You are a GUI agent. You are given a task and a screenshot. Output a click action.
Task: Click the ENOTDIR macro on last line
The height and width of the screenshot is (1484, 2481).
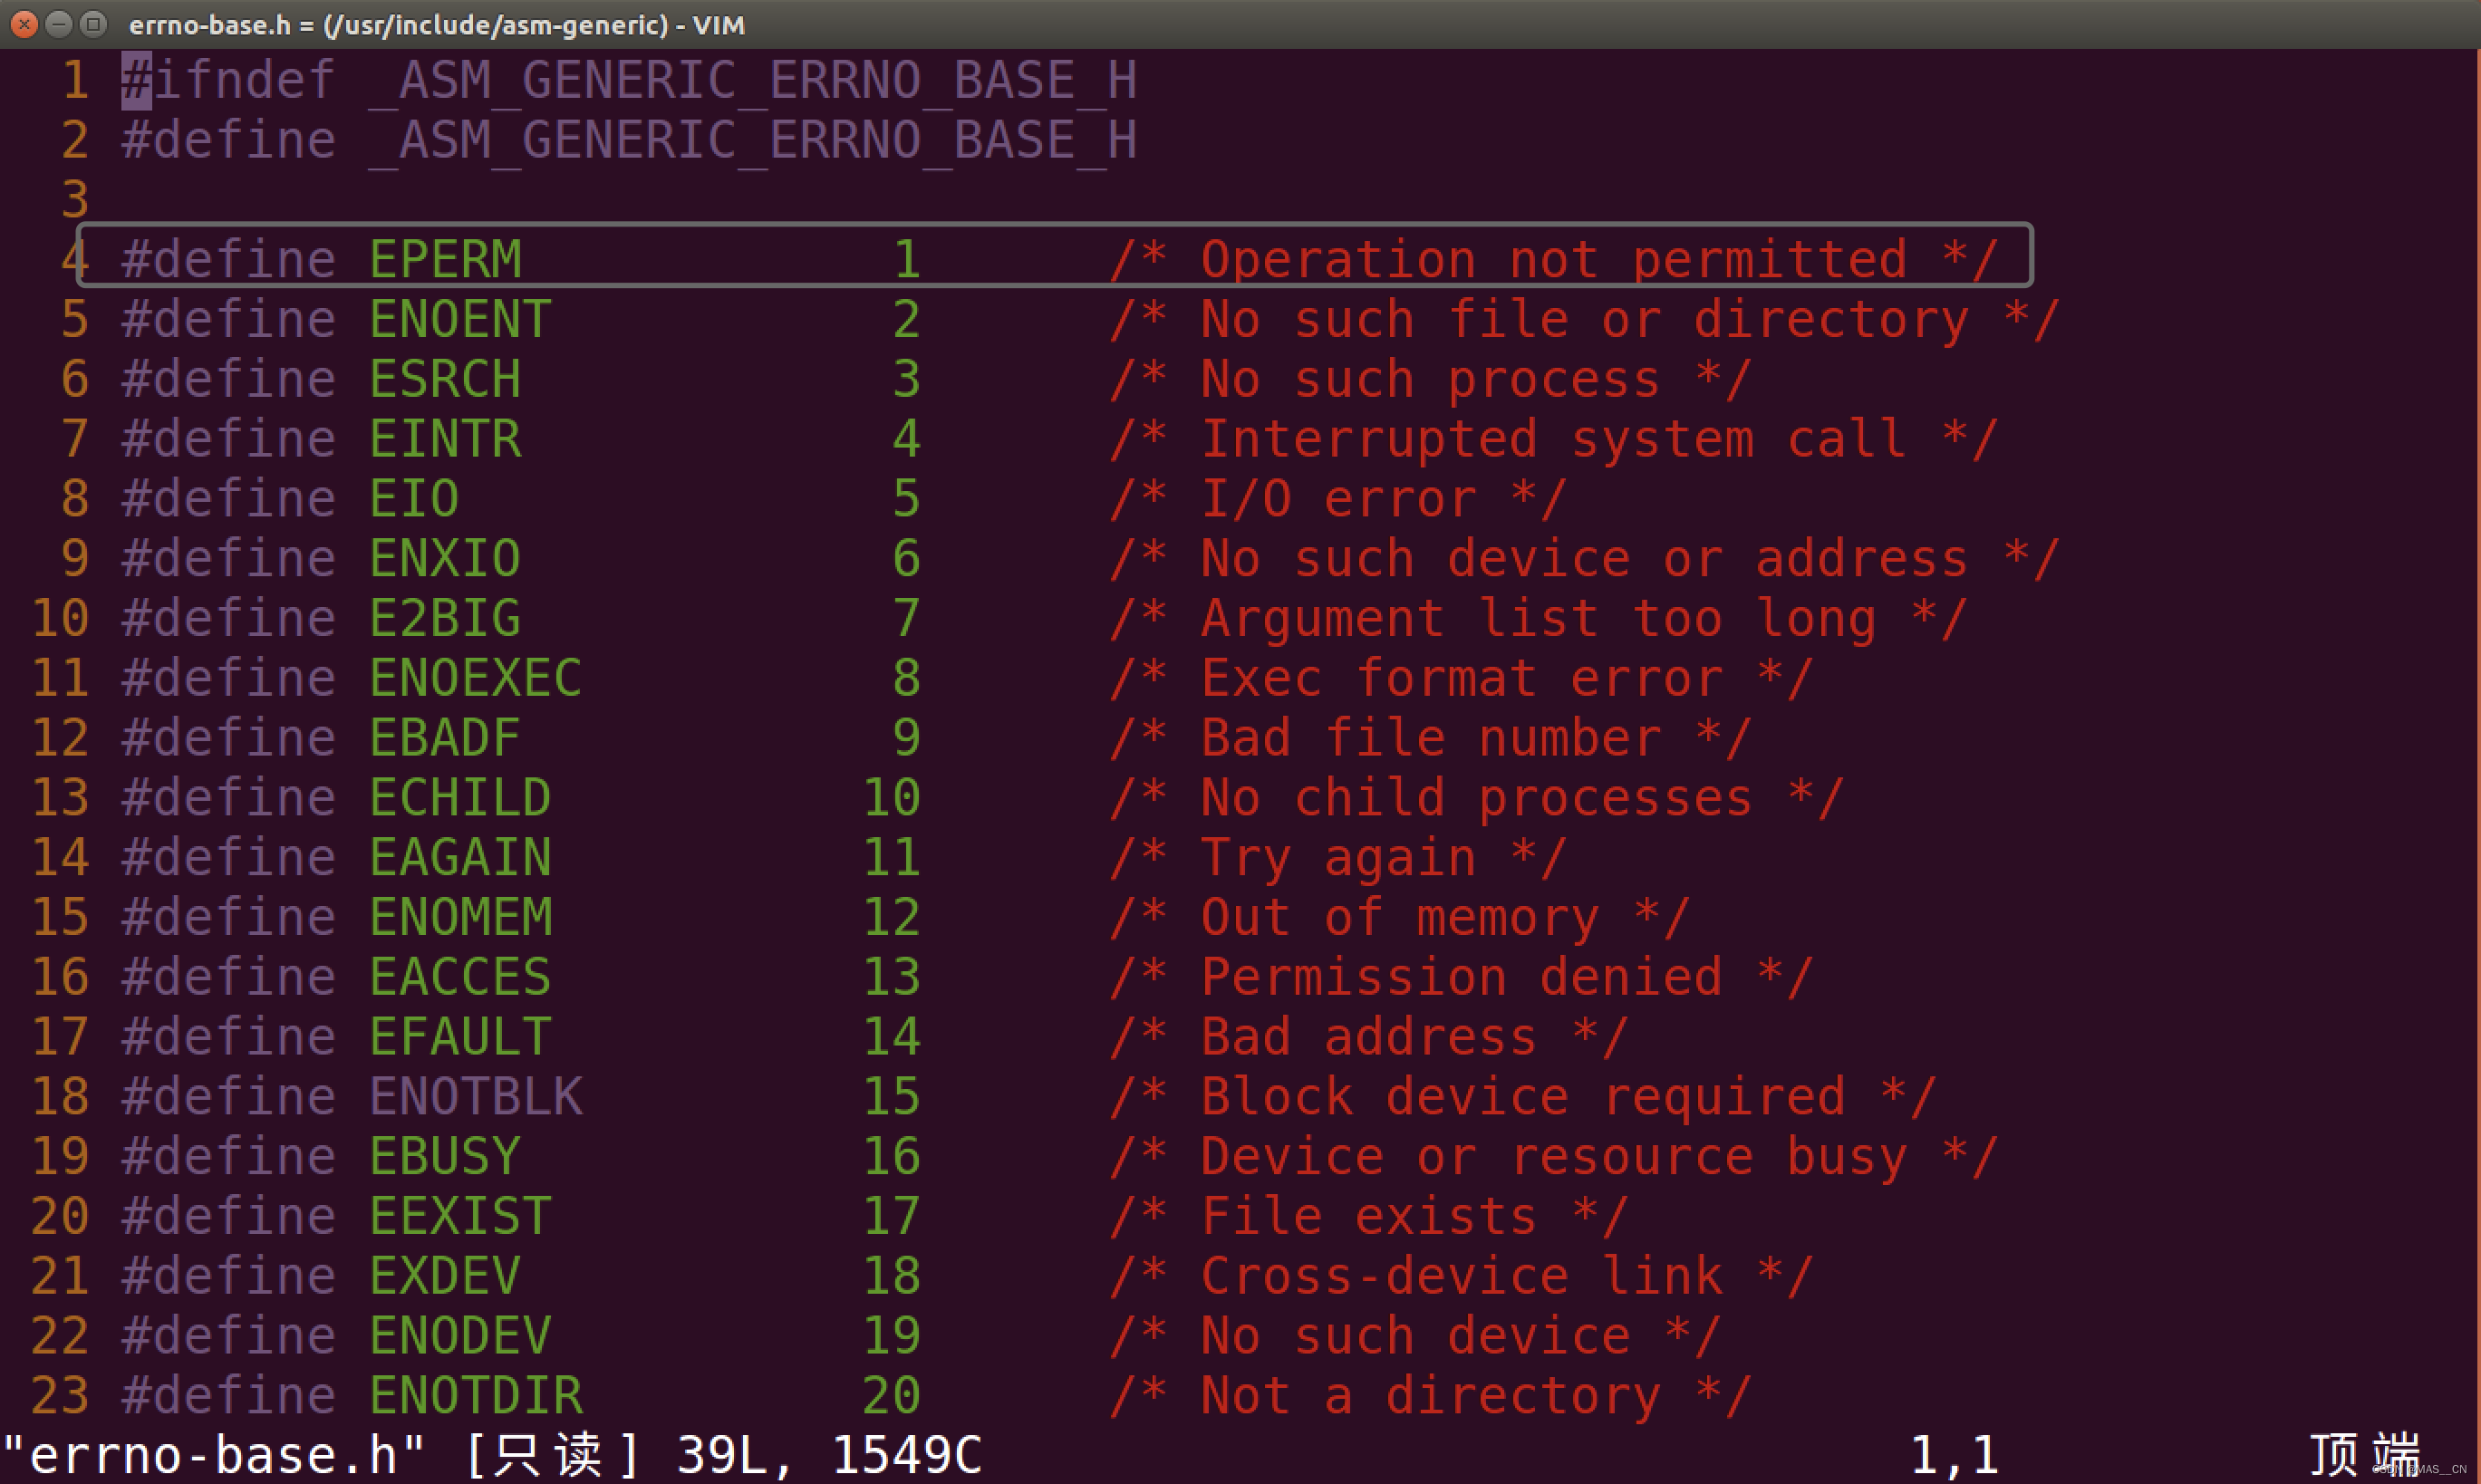(x=475, y=1395)
